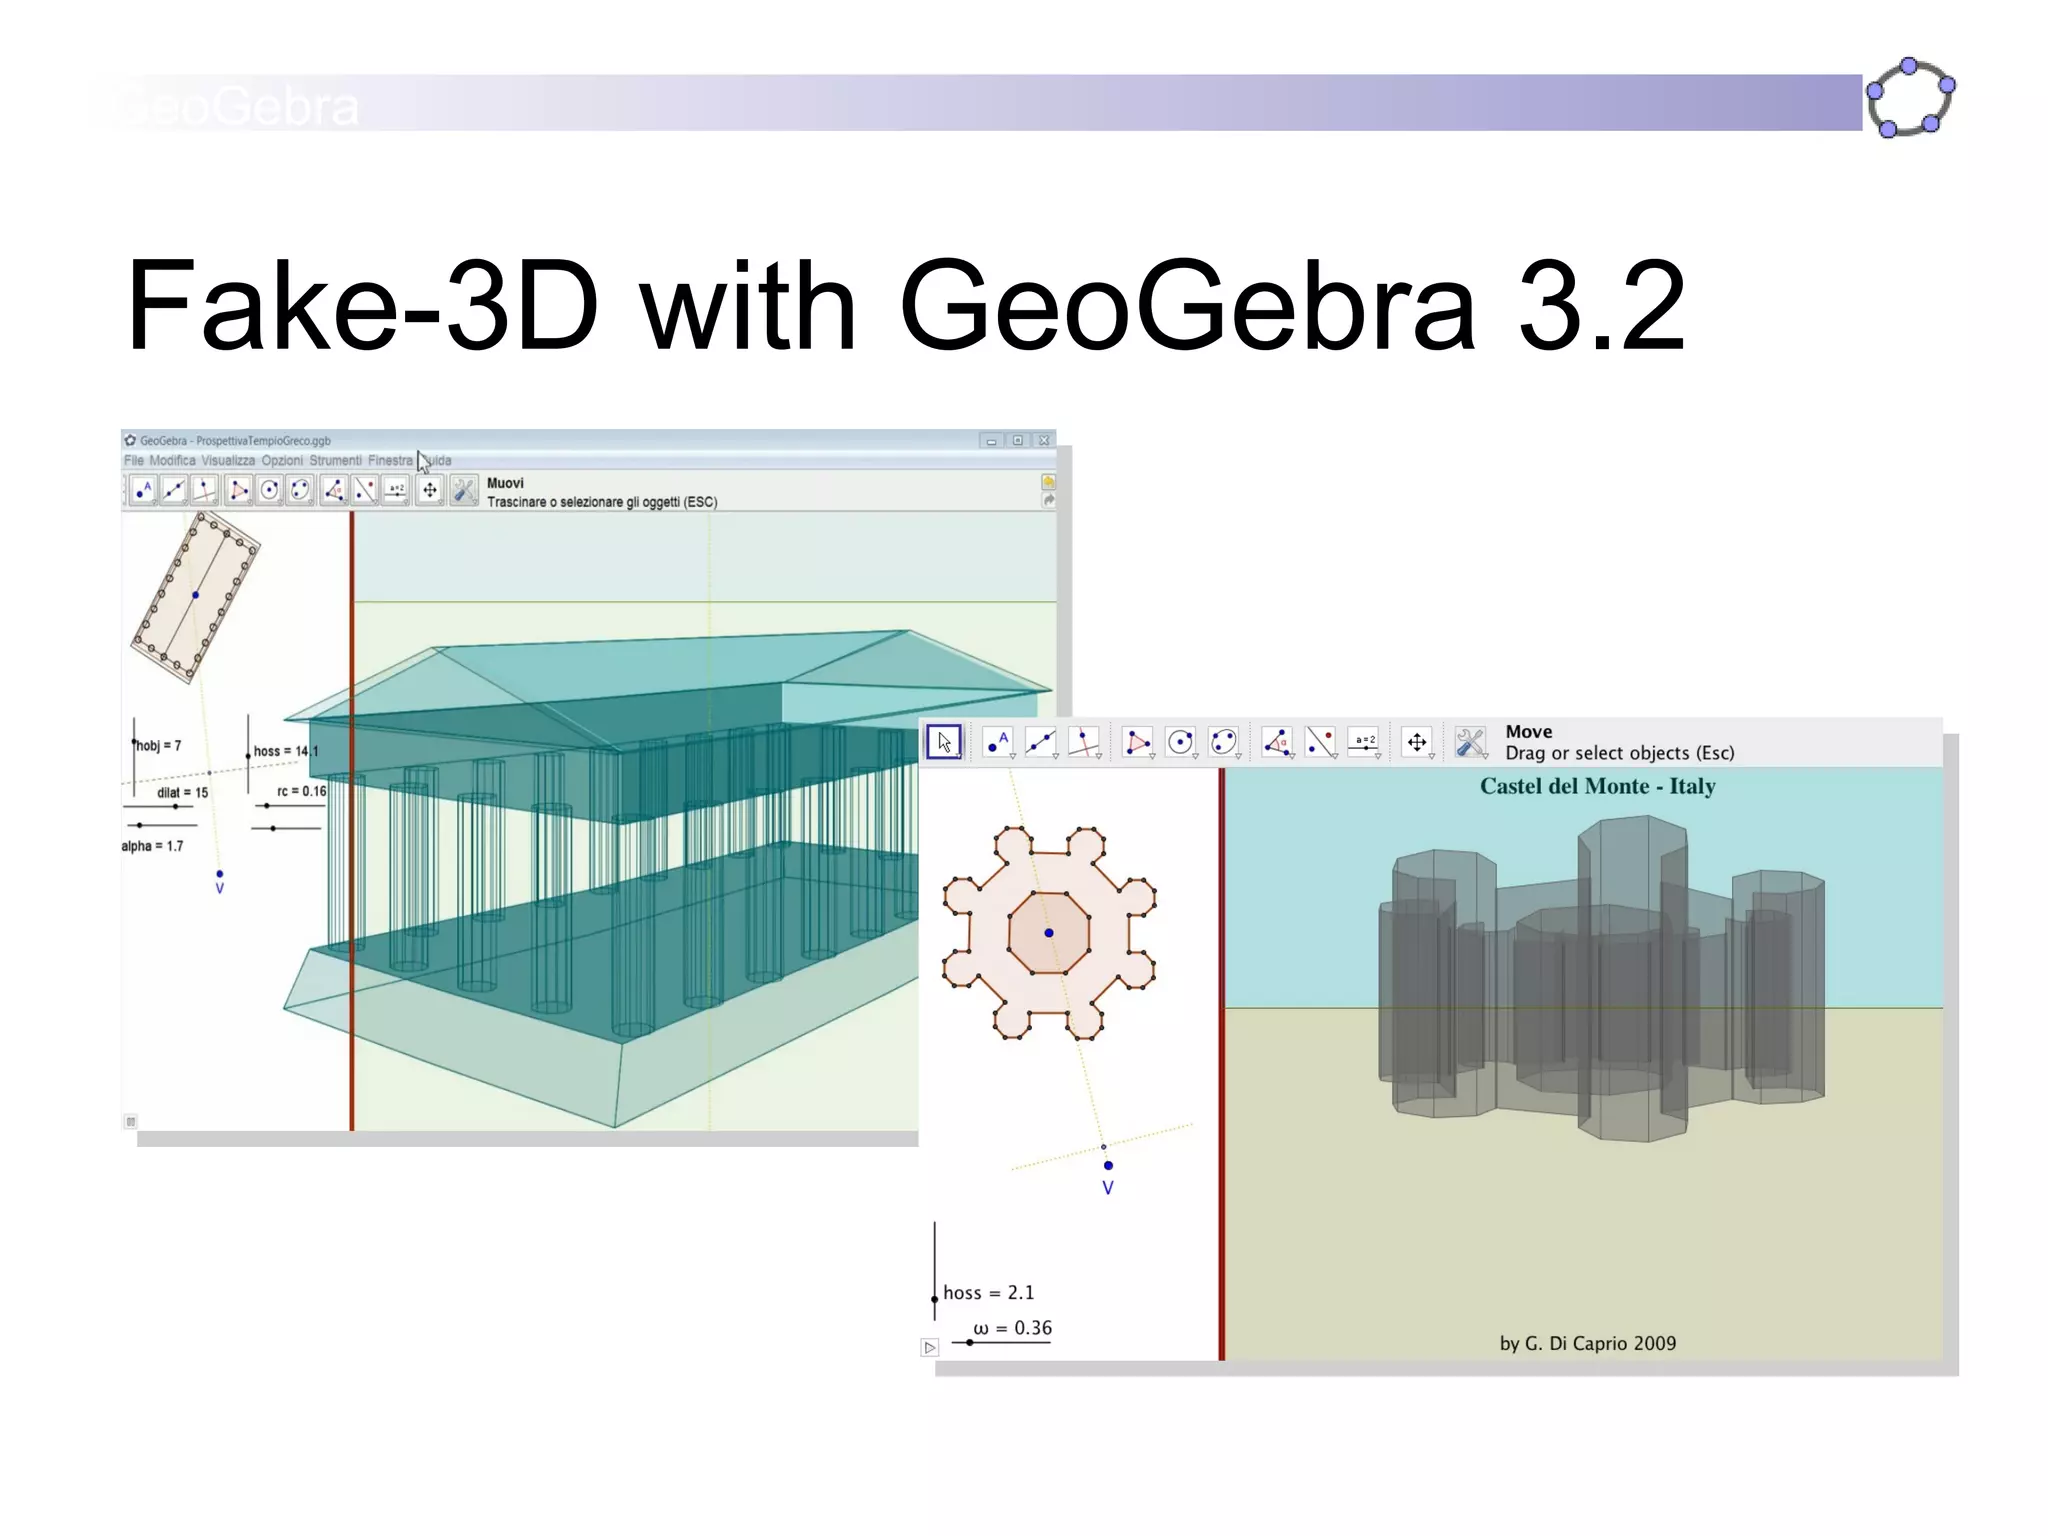Open the File menu
The image size is (2048, 1536).
click(134, 460)
